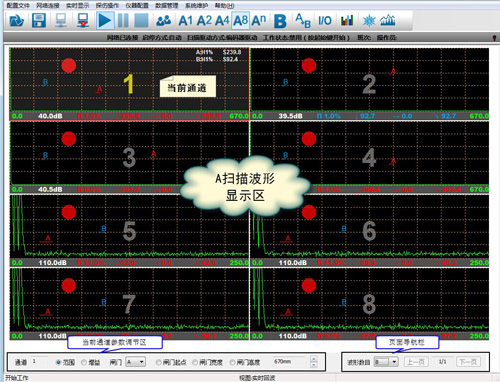
Task: Switch to the B scan view icon
Action: coord(280,21)
